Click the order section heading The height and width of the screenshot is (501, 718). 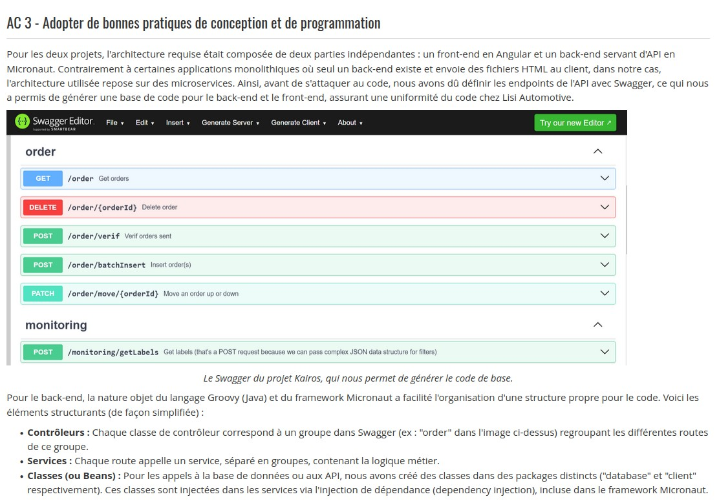point(40,152)
